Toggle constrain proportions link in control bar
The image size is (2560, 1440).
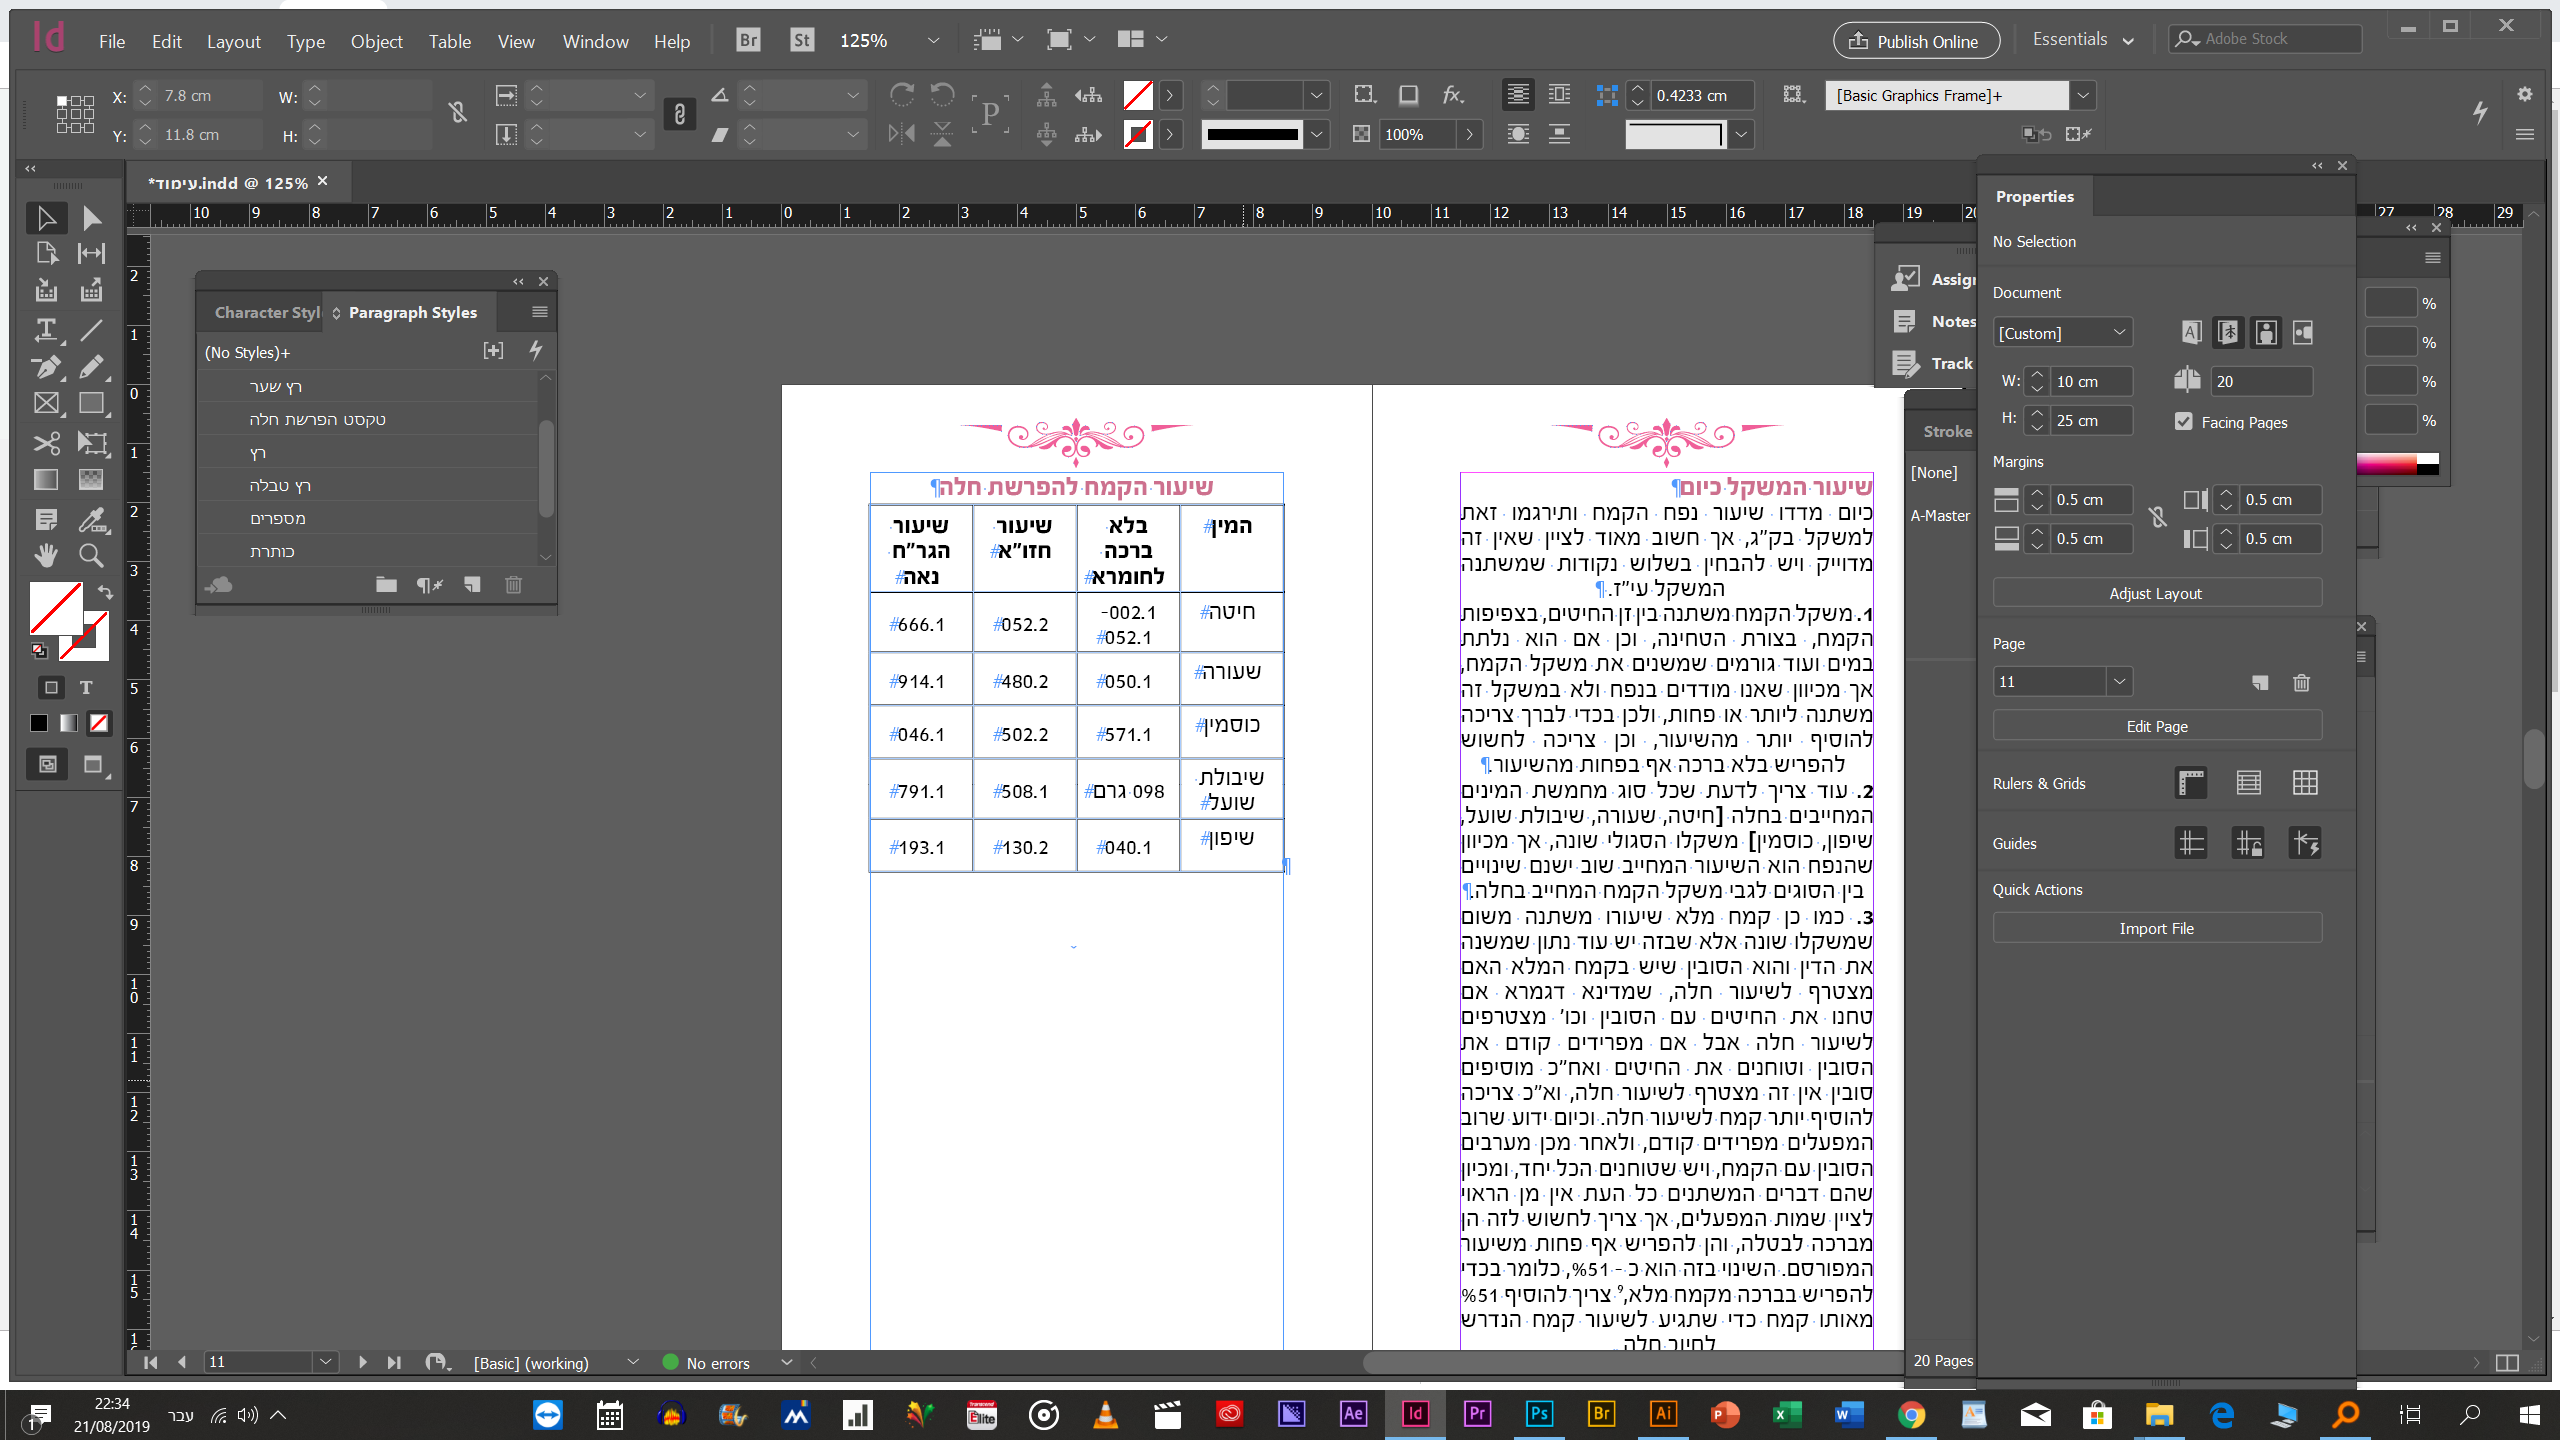click(x=459, y=113)
